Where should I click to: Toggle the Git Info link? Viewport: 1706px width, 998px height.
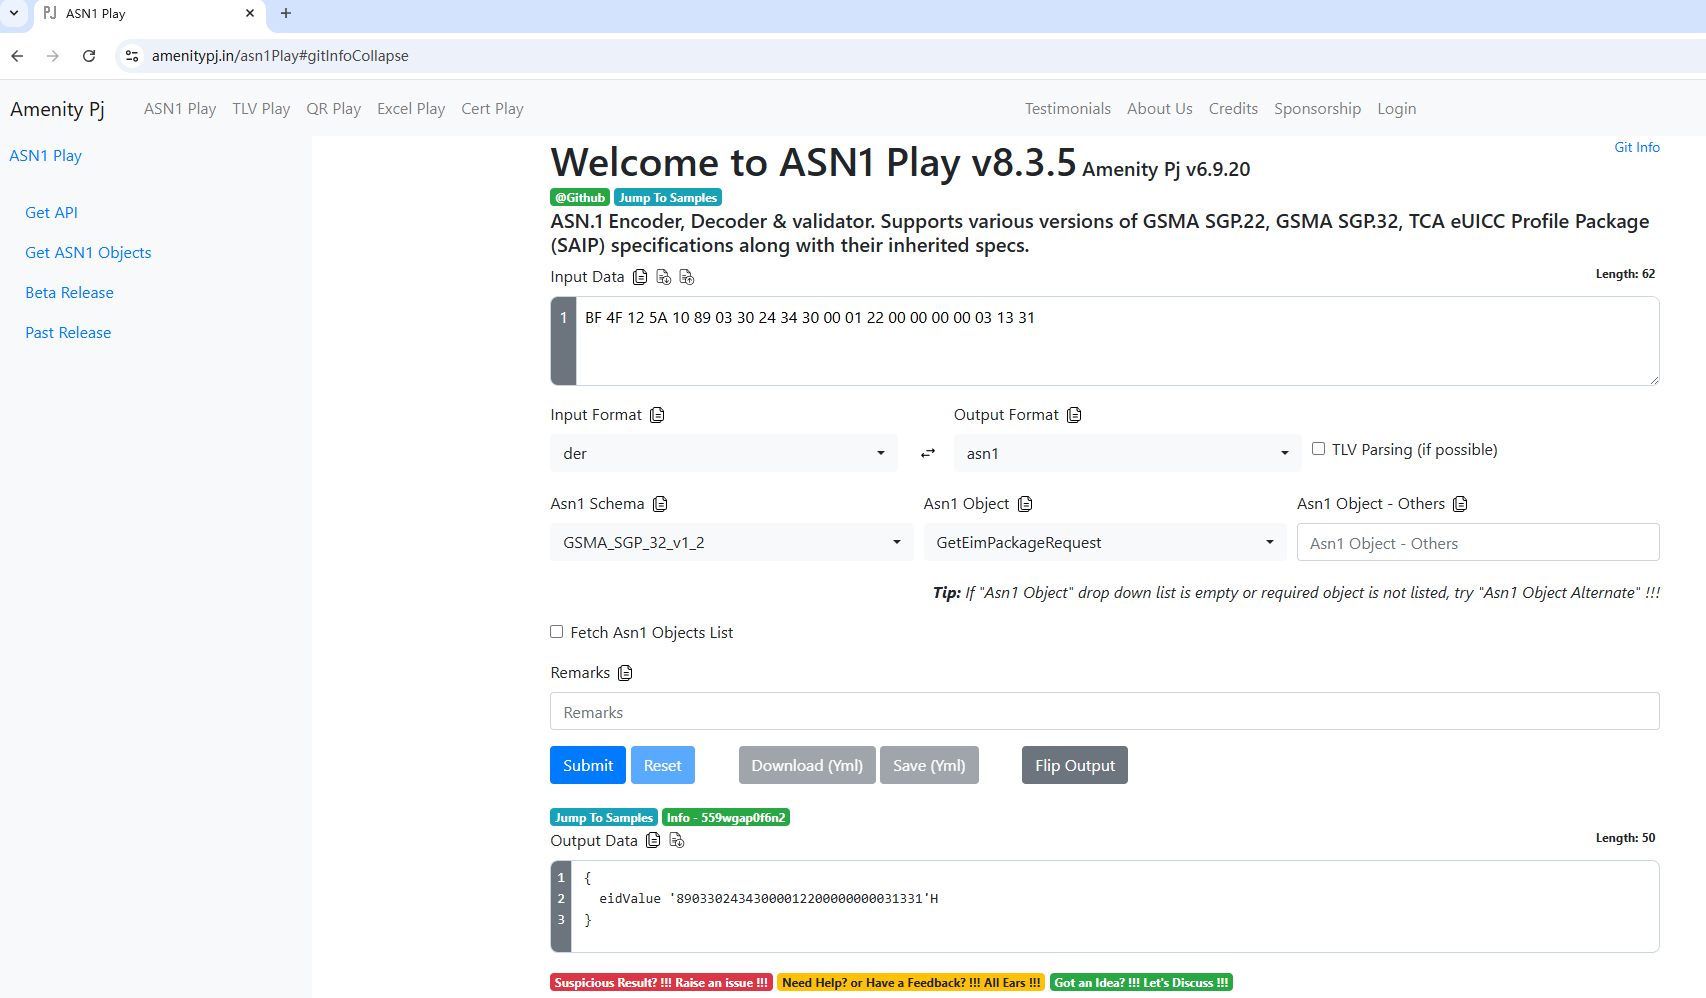(1637, 147)
